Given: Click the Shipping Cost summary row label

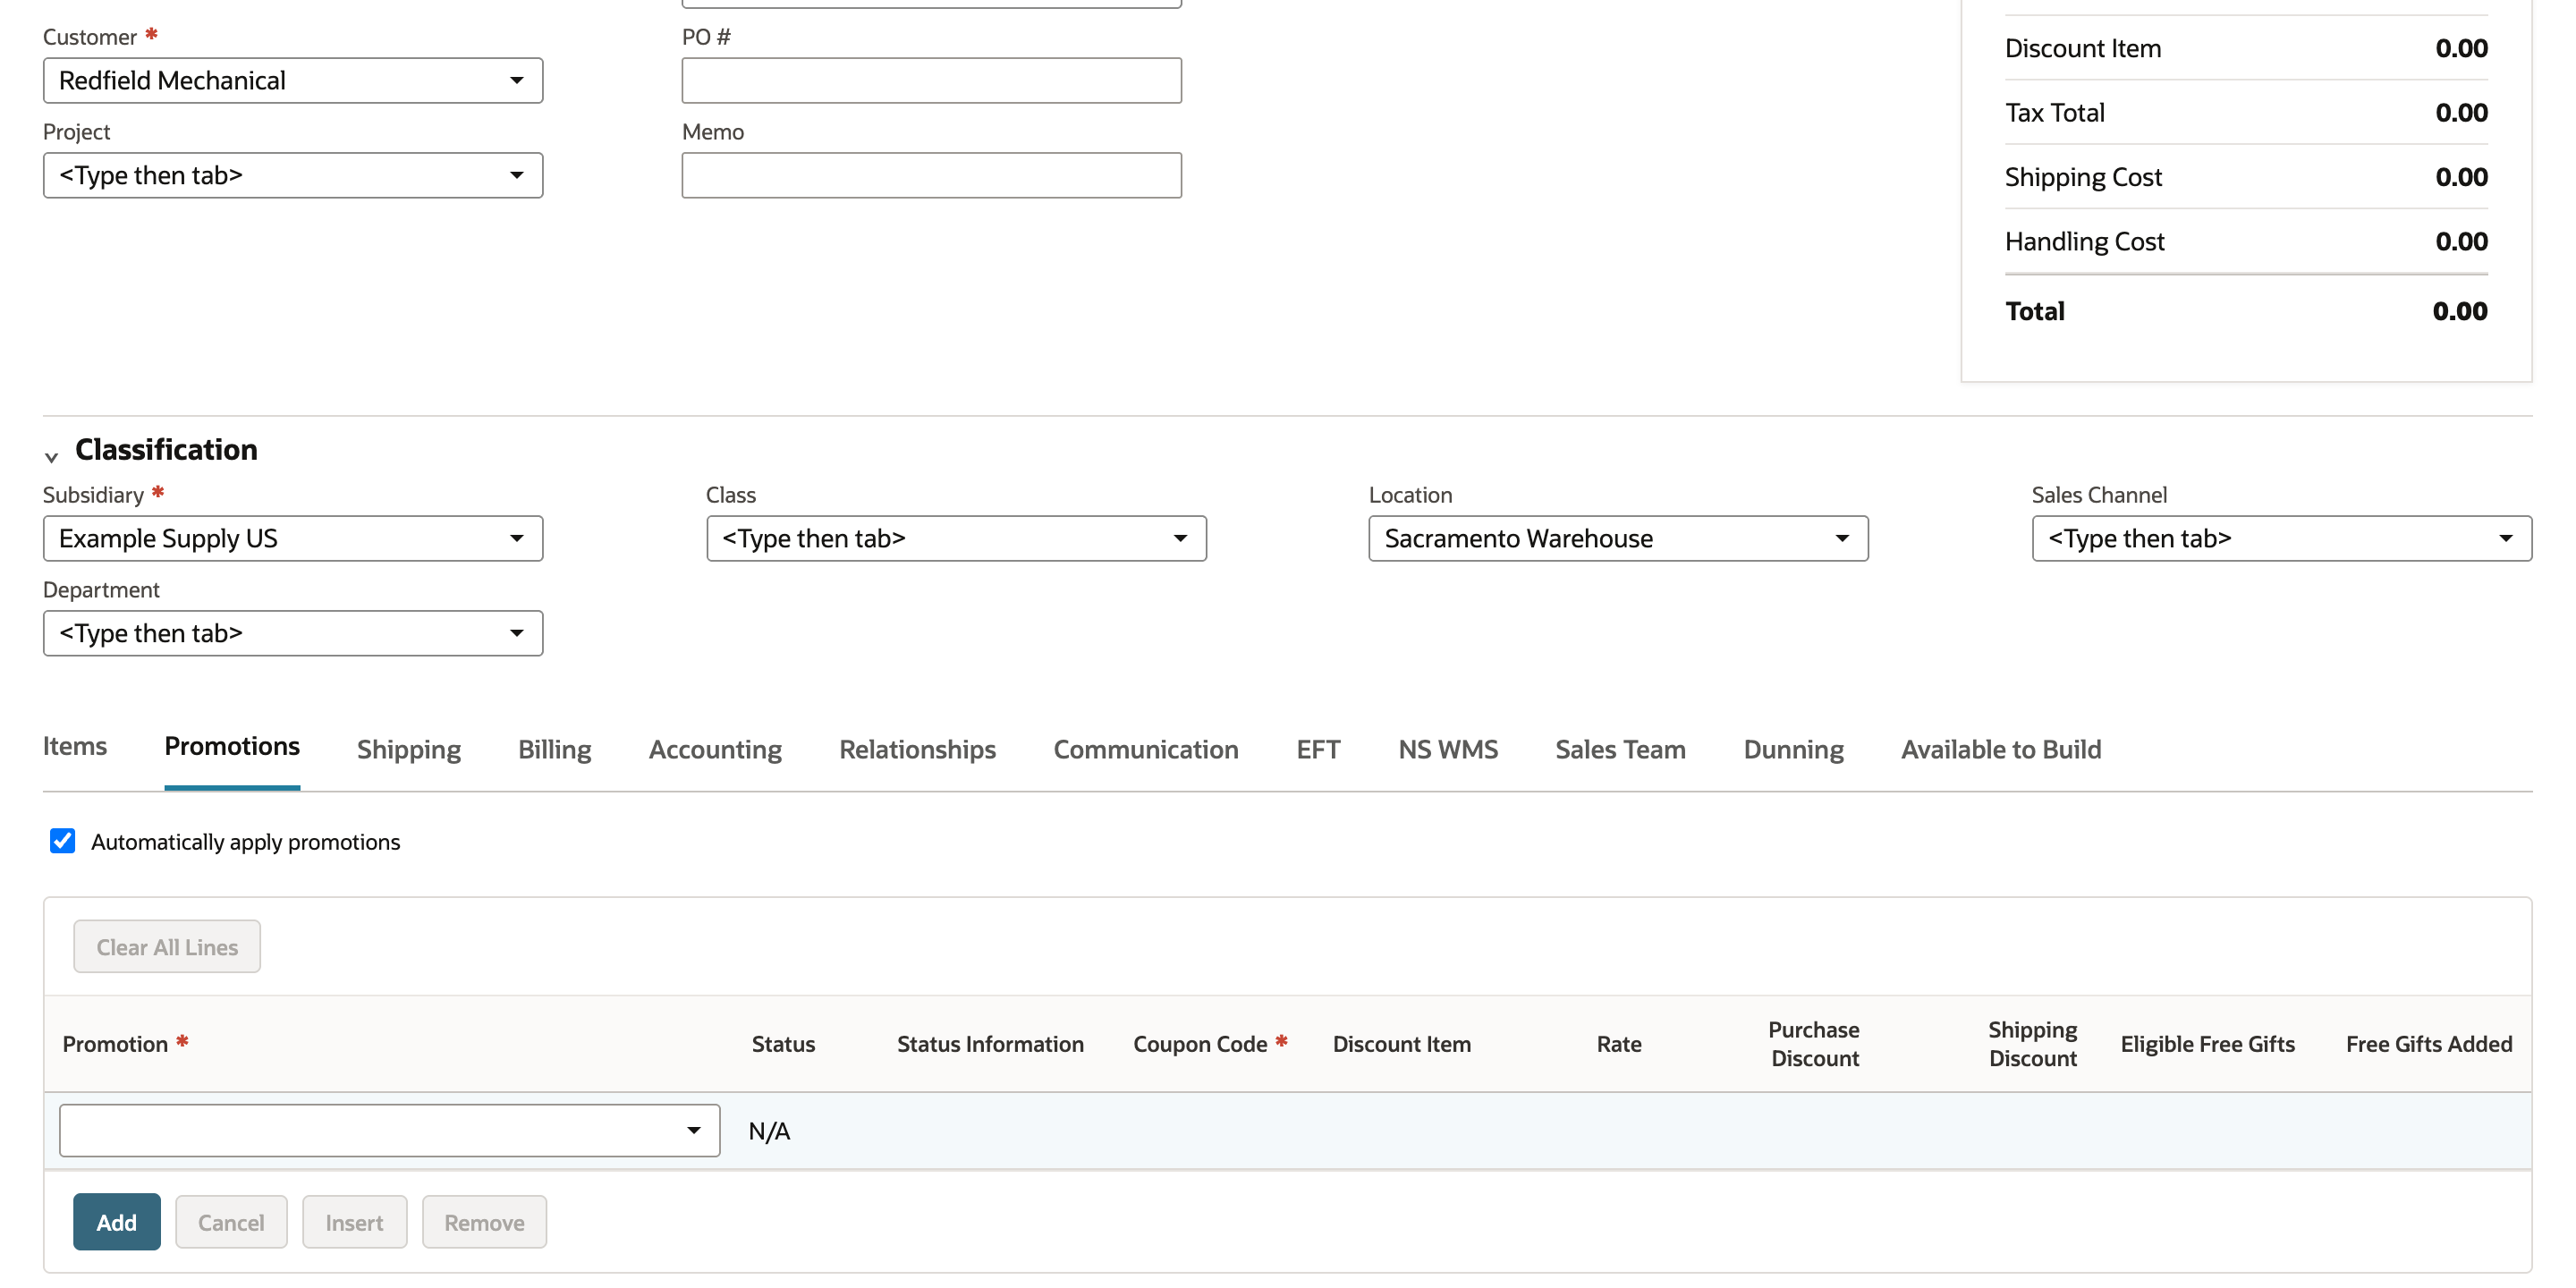Looking at the screenshot, I should [2083, 177].
